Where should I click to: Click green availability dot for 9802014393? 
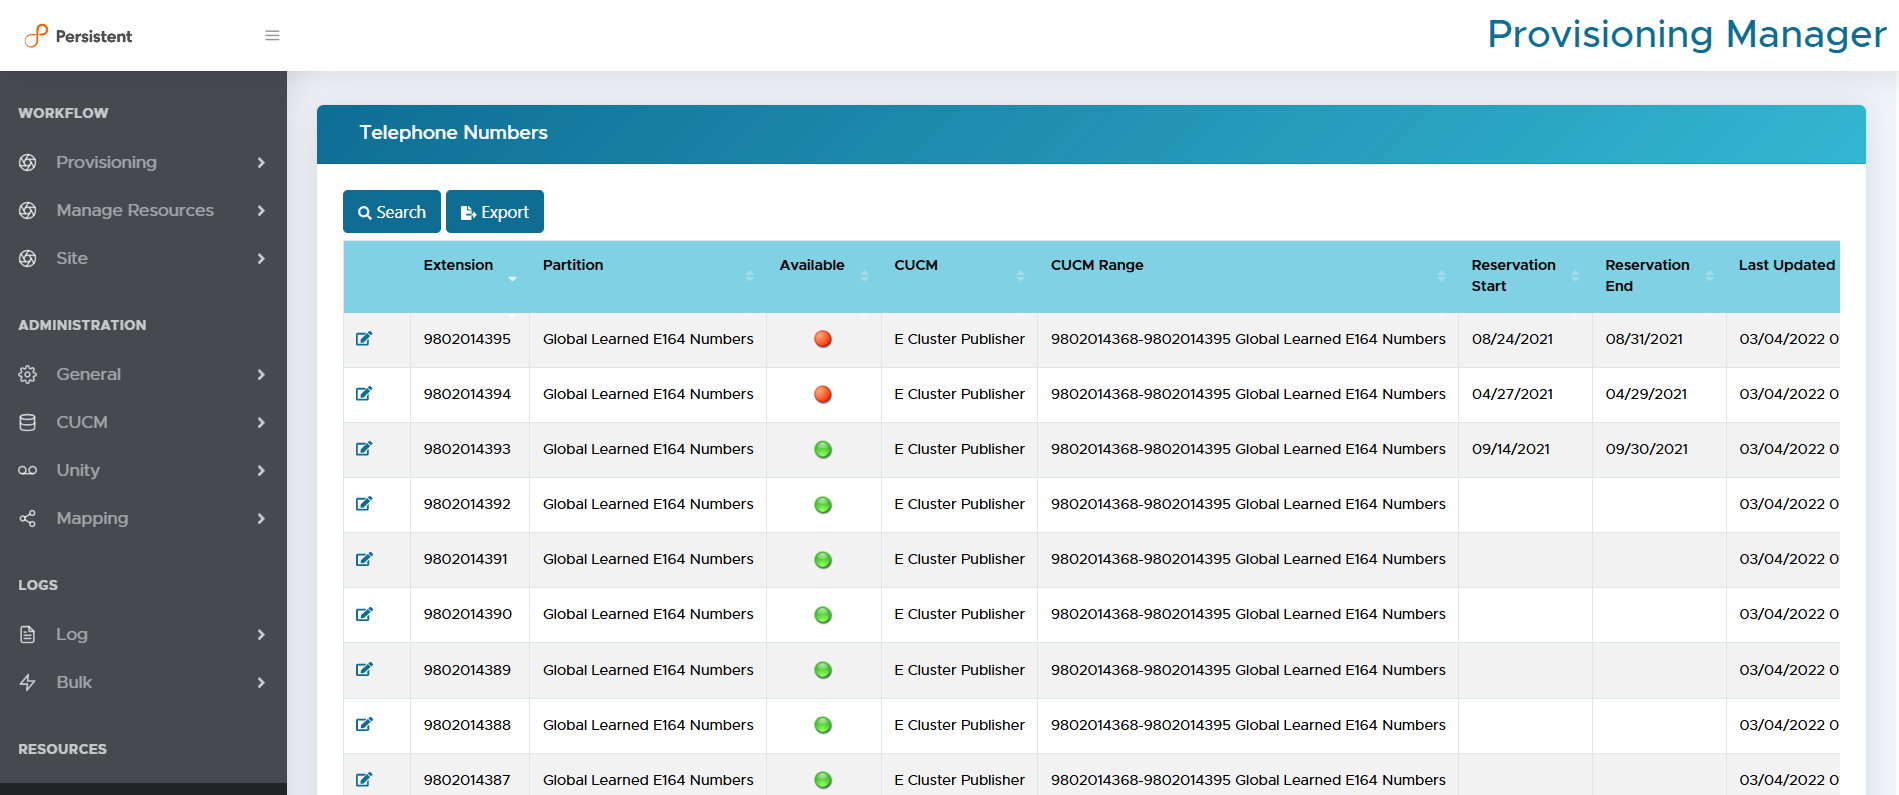coord(823,450)
